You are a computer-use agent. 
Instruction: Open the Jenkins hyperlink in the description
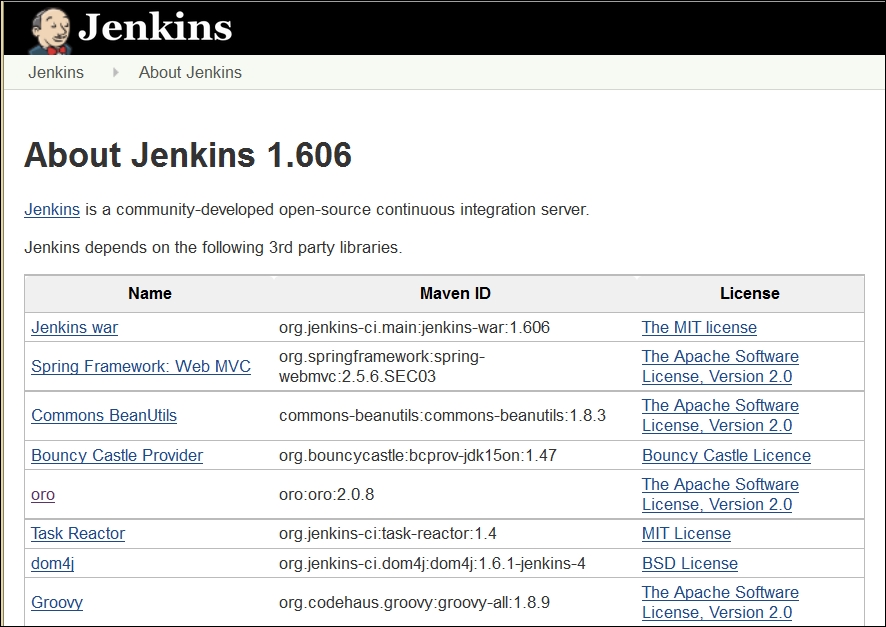pyautogui.click(x=51, y=209)
